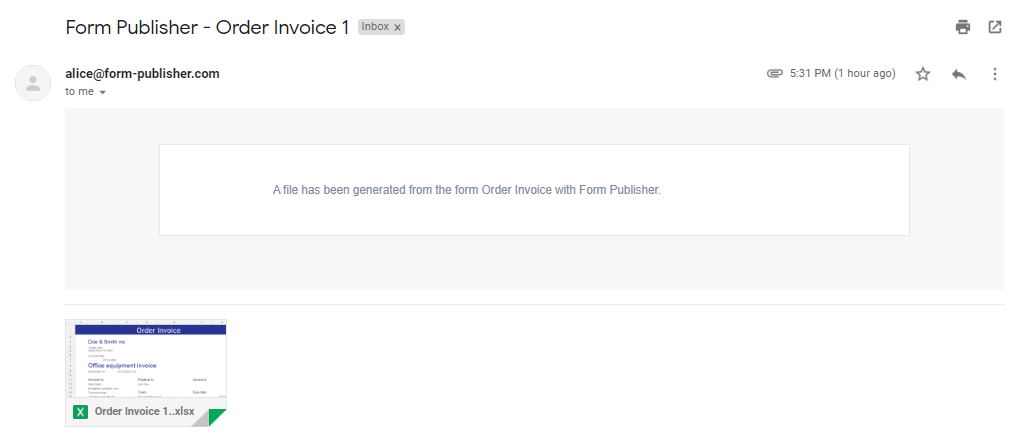Image resolution: width=1017 pixels, height=447 pixels.
Task: Click the sender's profile avatar
Action: [x=33, y=82]
